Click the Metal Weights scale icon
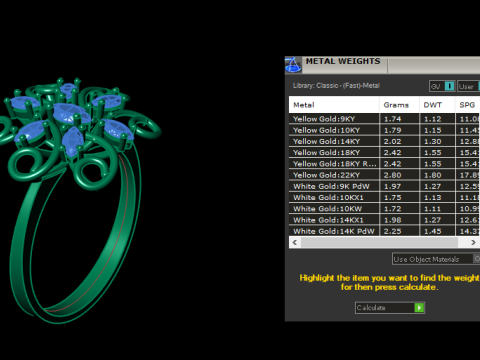480x360 pixels. tap(293, 65)
